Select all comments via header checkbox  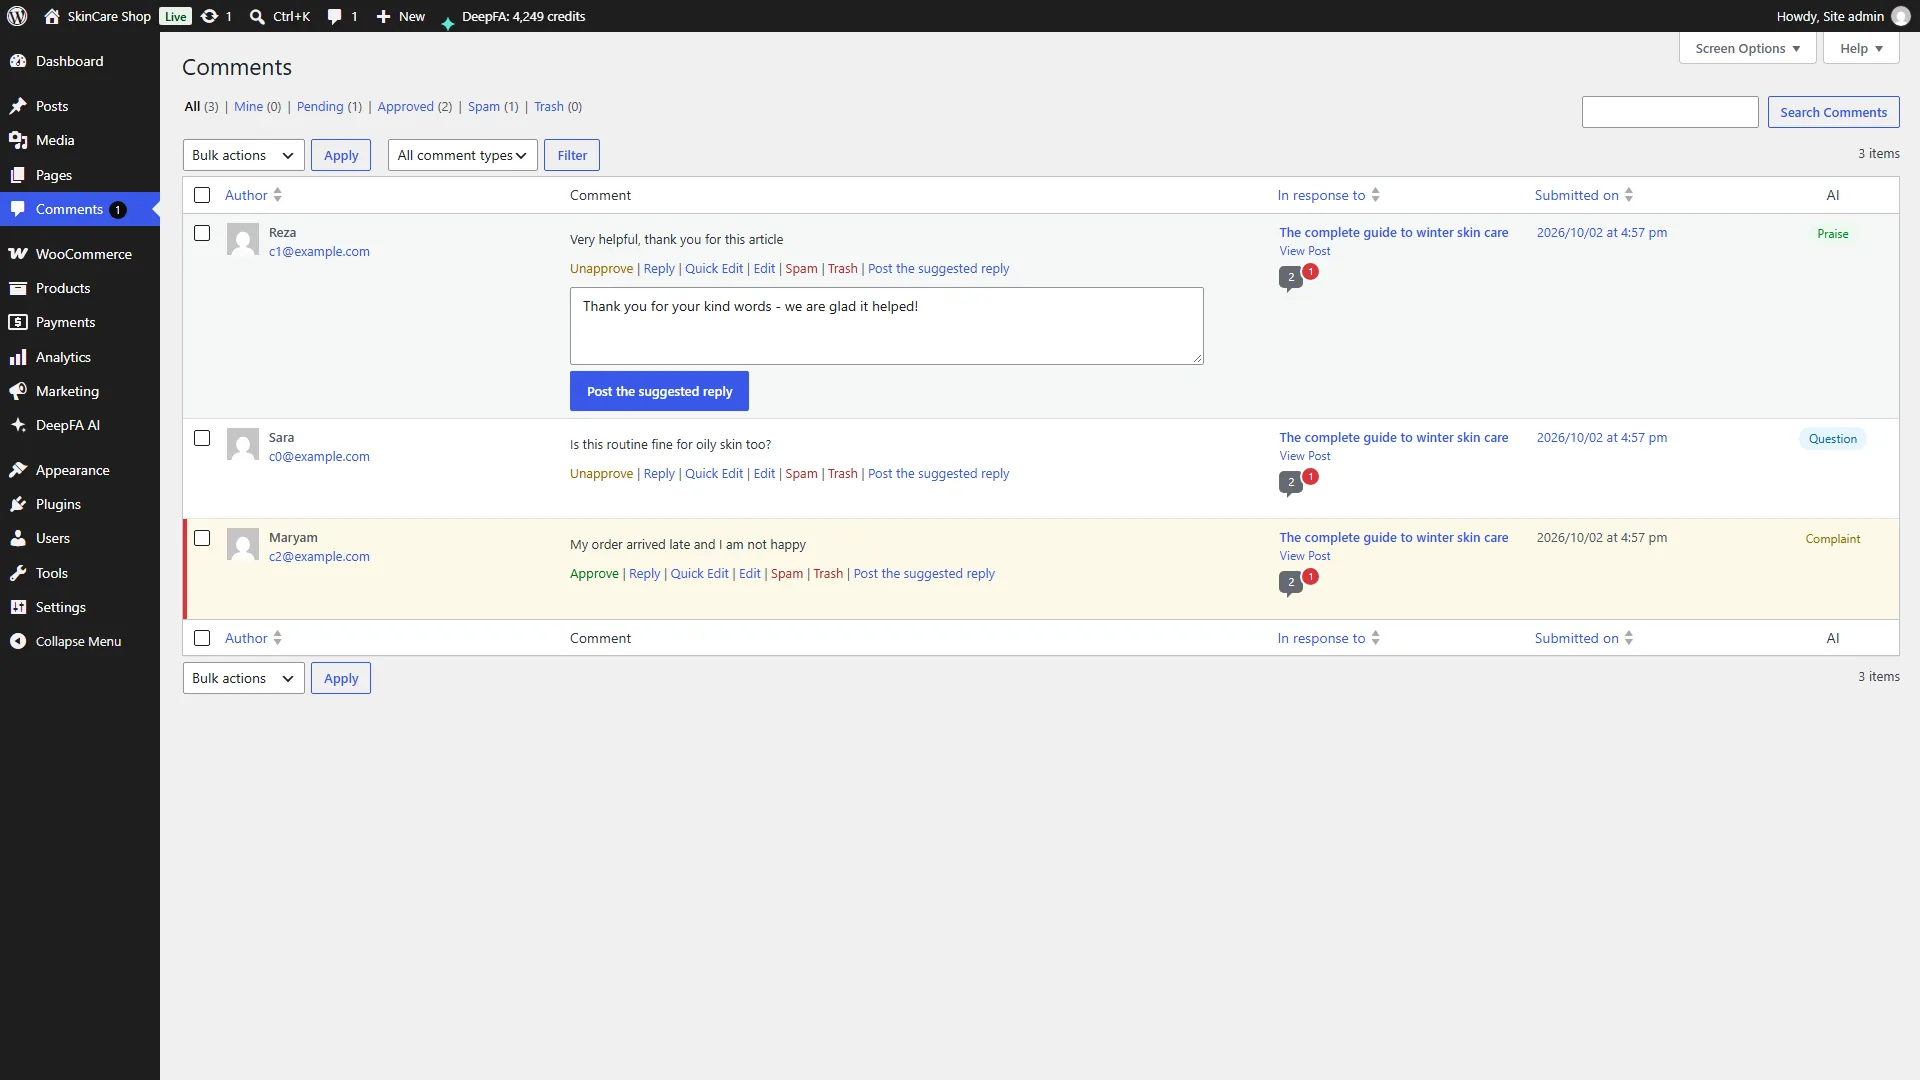click(x=202, y=195)
